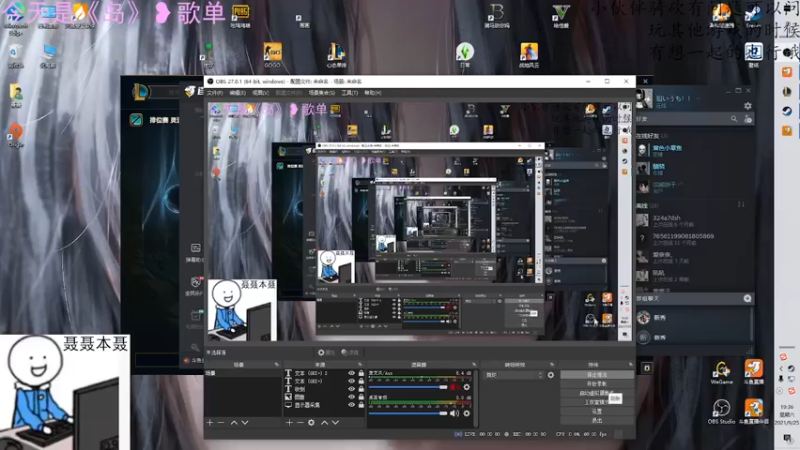Create new group chat plus icon
Image resolution: width=800 pixels, height=450 pixels.
(x=747, y=298)
